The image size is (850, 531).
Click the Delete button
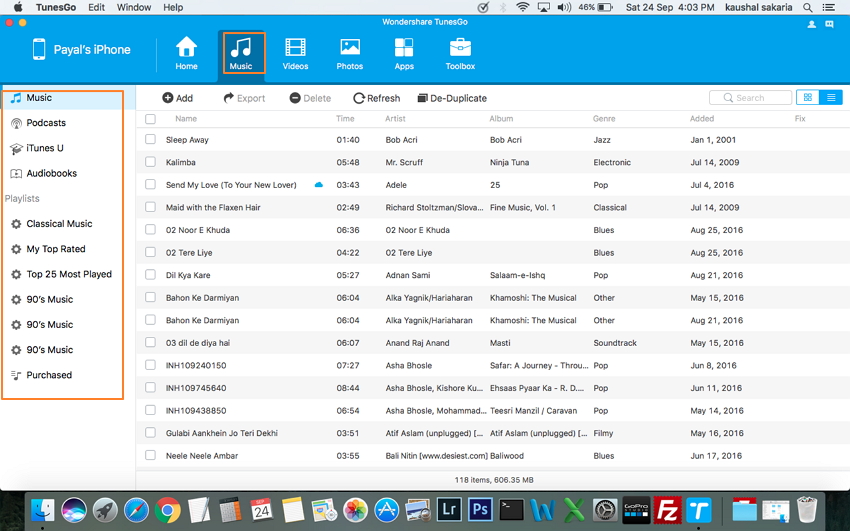[x=310, y=98]
